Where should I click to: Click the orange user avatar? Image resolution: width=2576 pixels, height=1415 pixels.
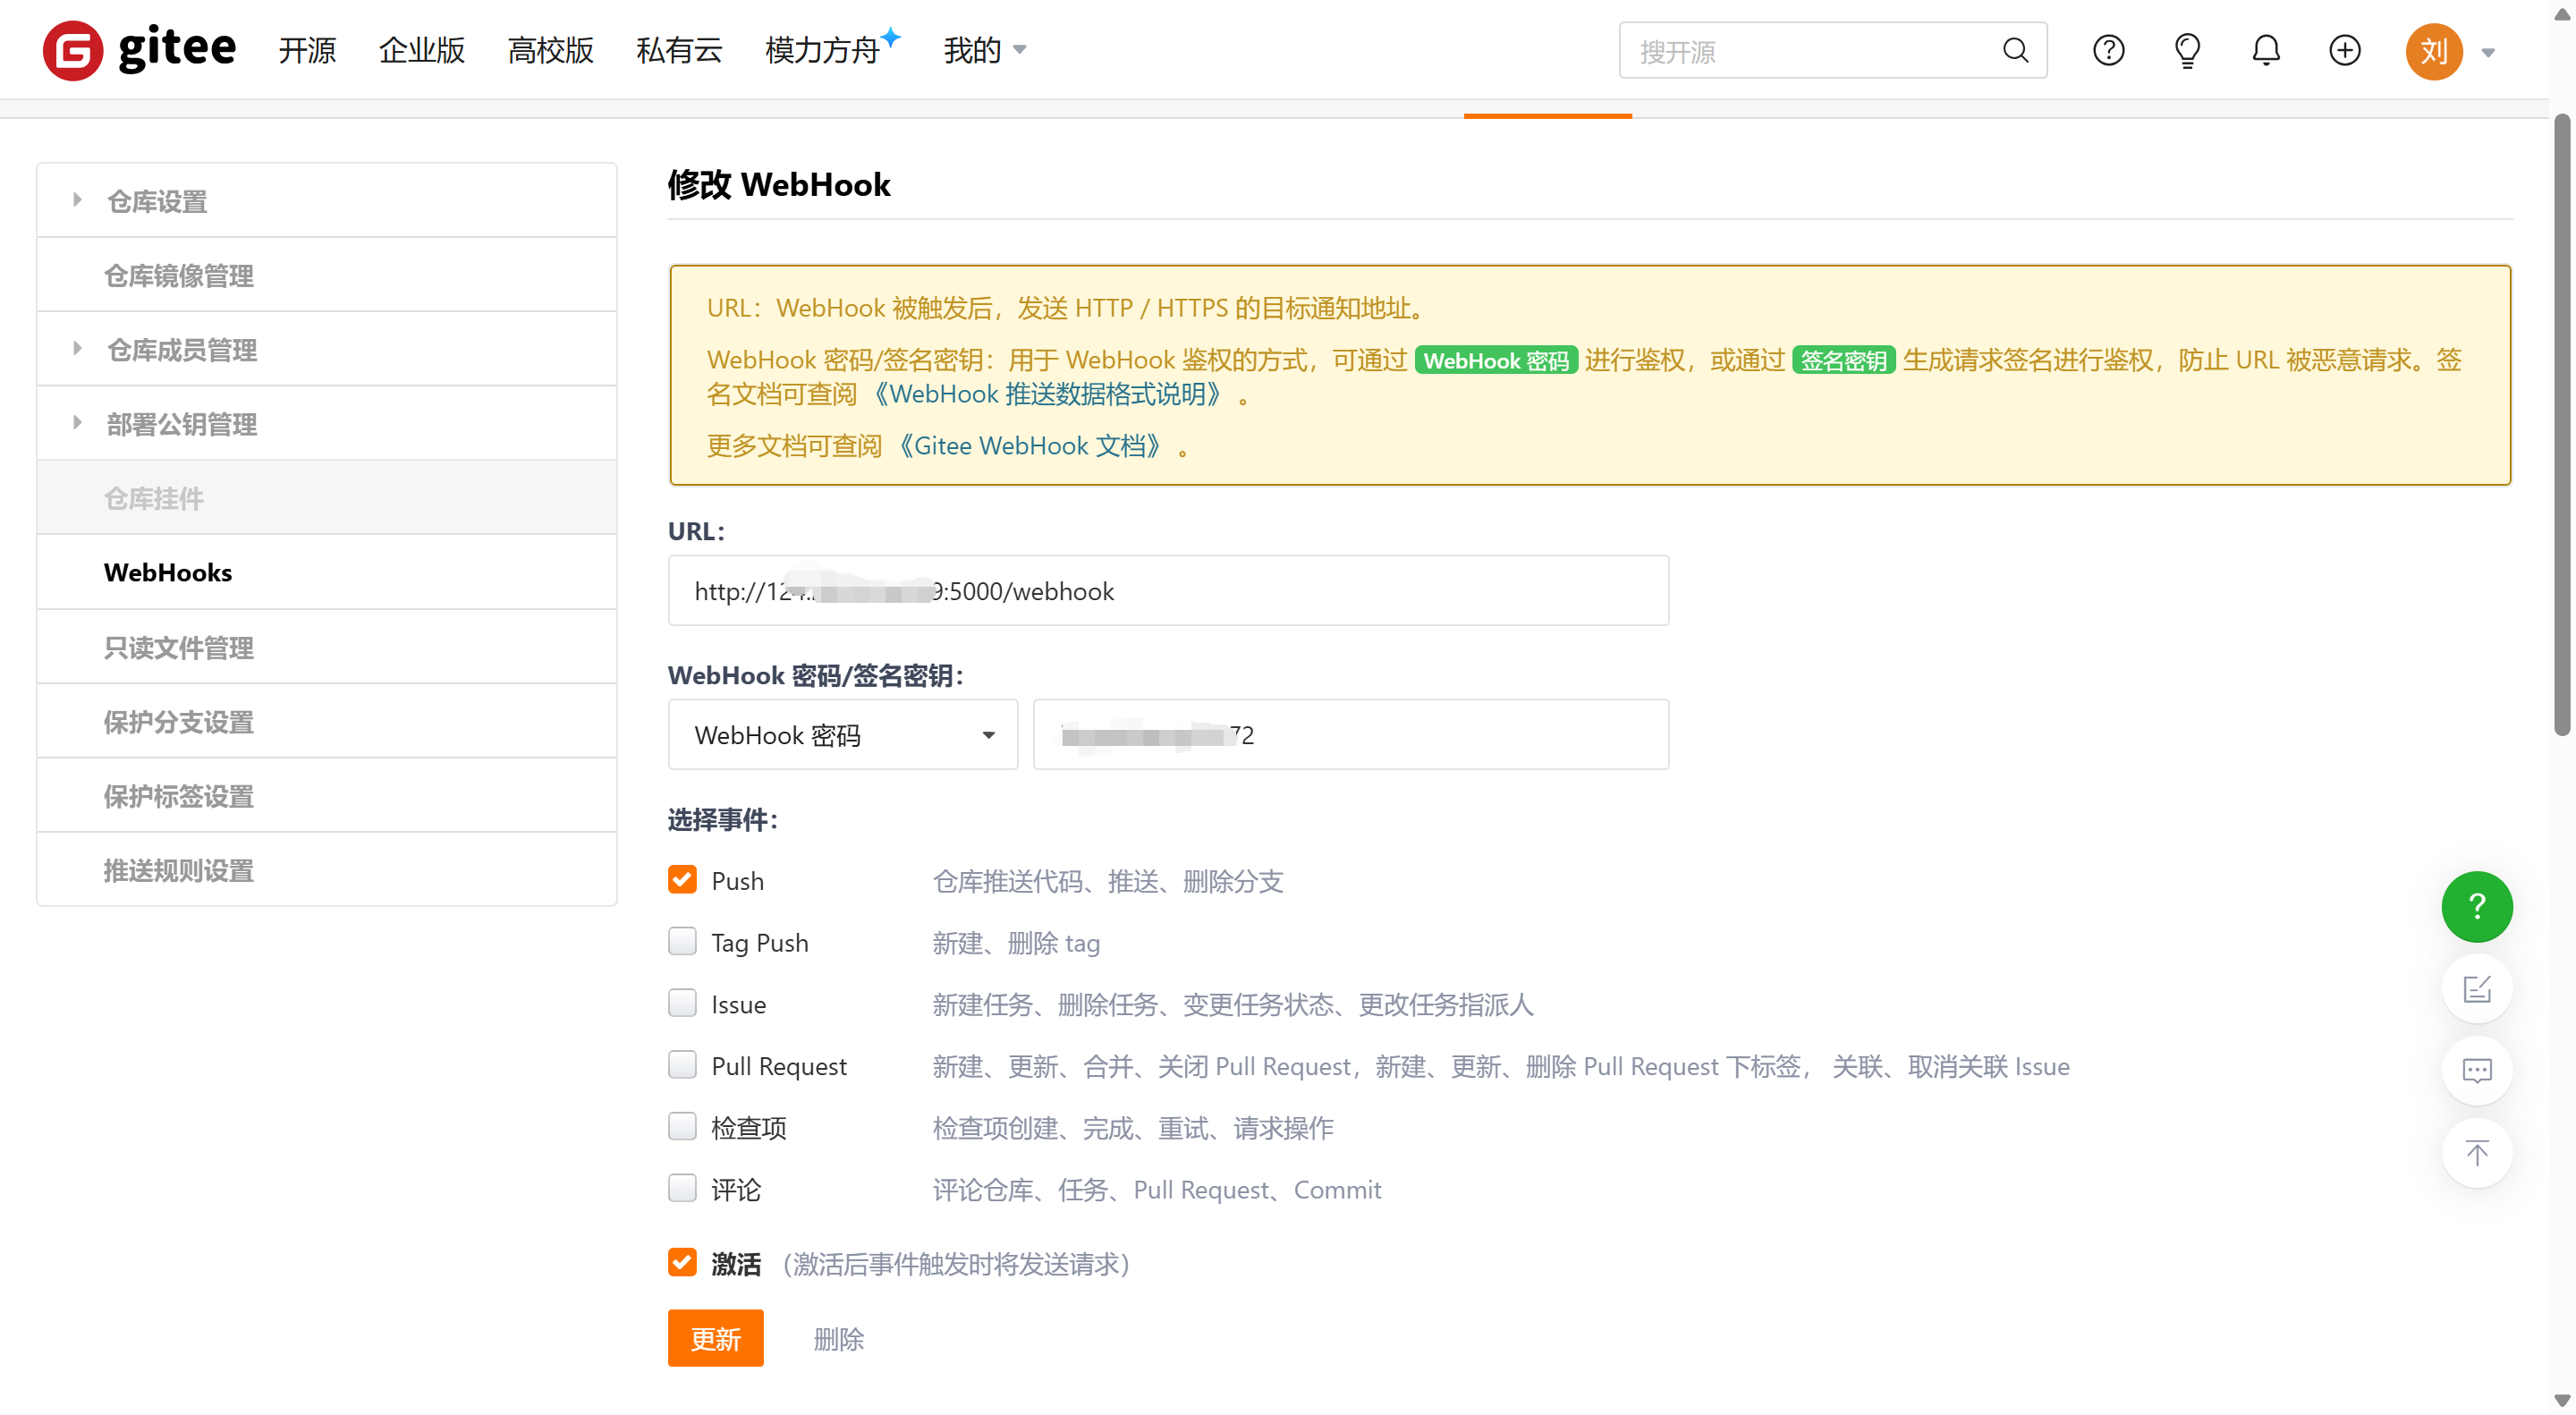(2433, 51)
